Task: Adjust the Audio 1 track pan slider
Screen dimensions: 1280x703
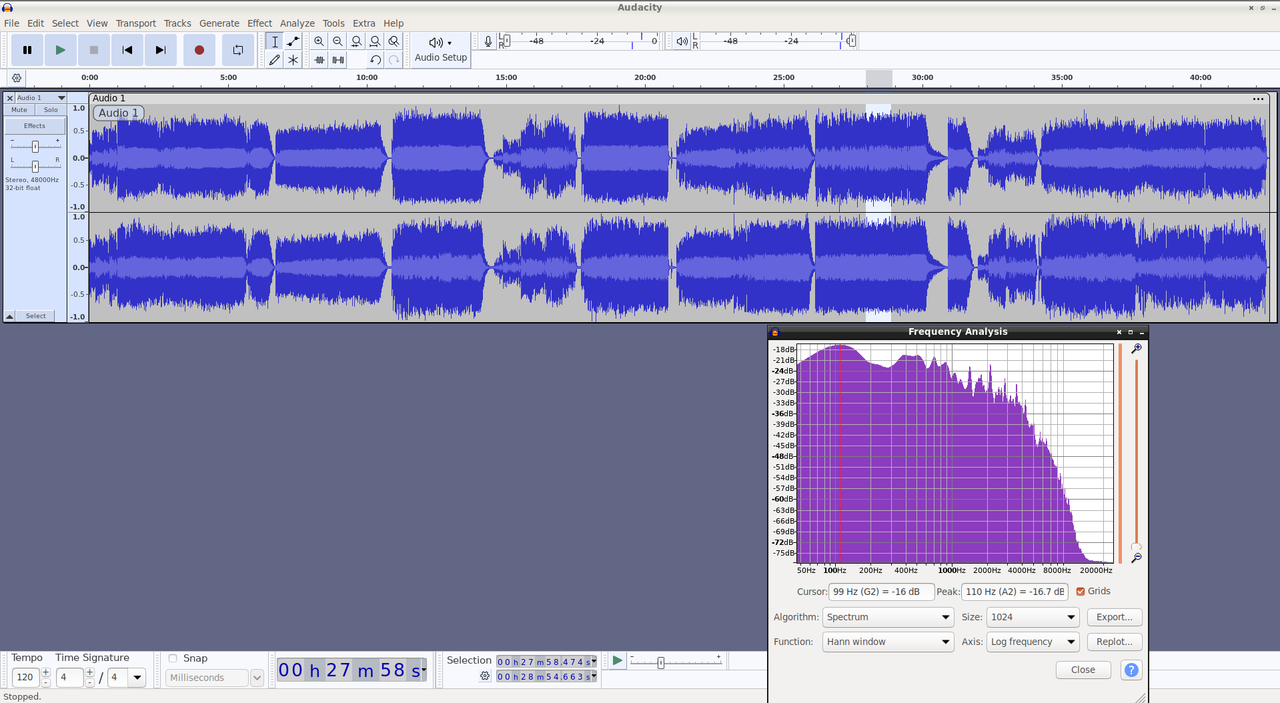Action: pyautogui.click(x=35, y=165)
